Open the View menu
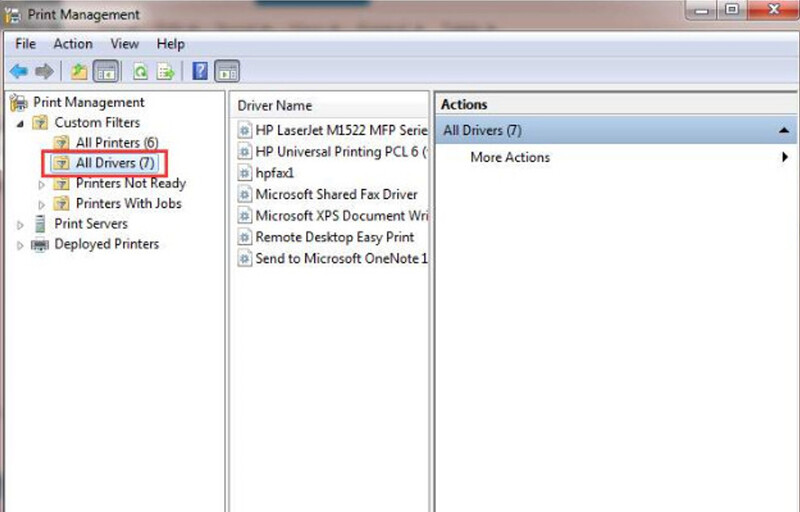The width and height of the screenshot is (800, 512). (124, 44)
